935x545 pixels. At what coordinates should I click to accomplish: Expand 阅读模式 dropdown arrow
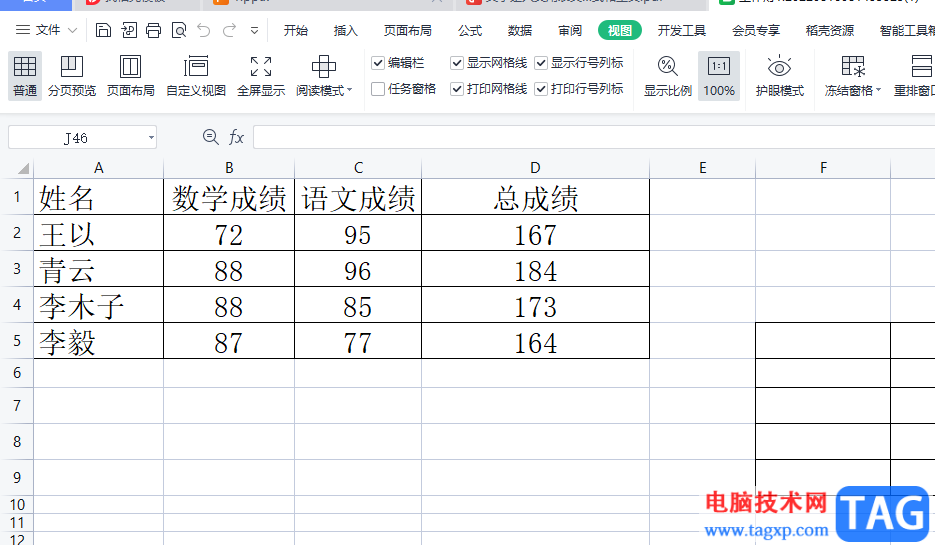click(x=349, y=90)
